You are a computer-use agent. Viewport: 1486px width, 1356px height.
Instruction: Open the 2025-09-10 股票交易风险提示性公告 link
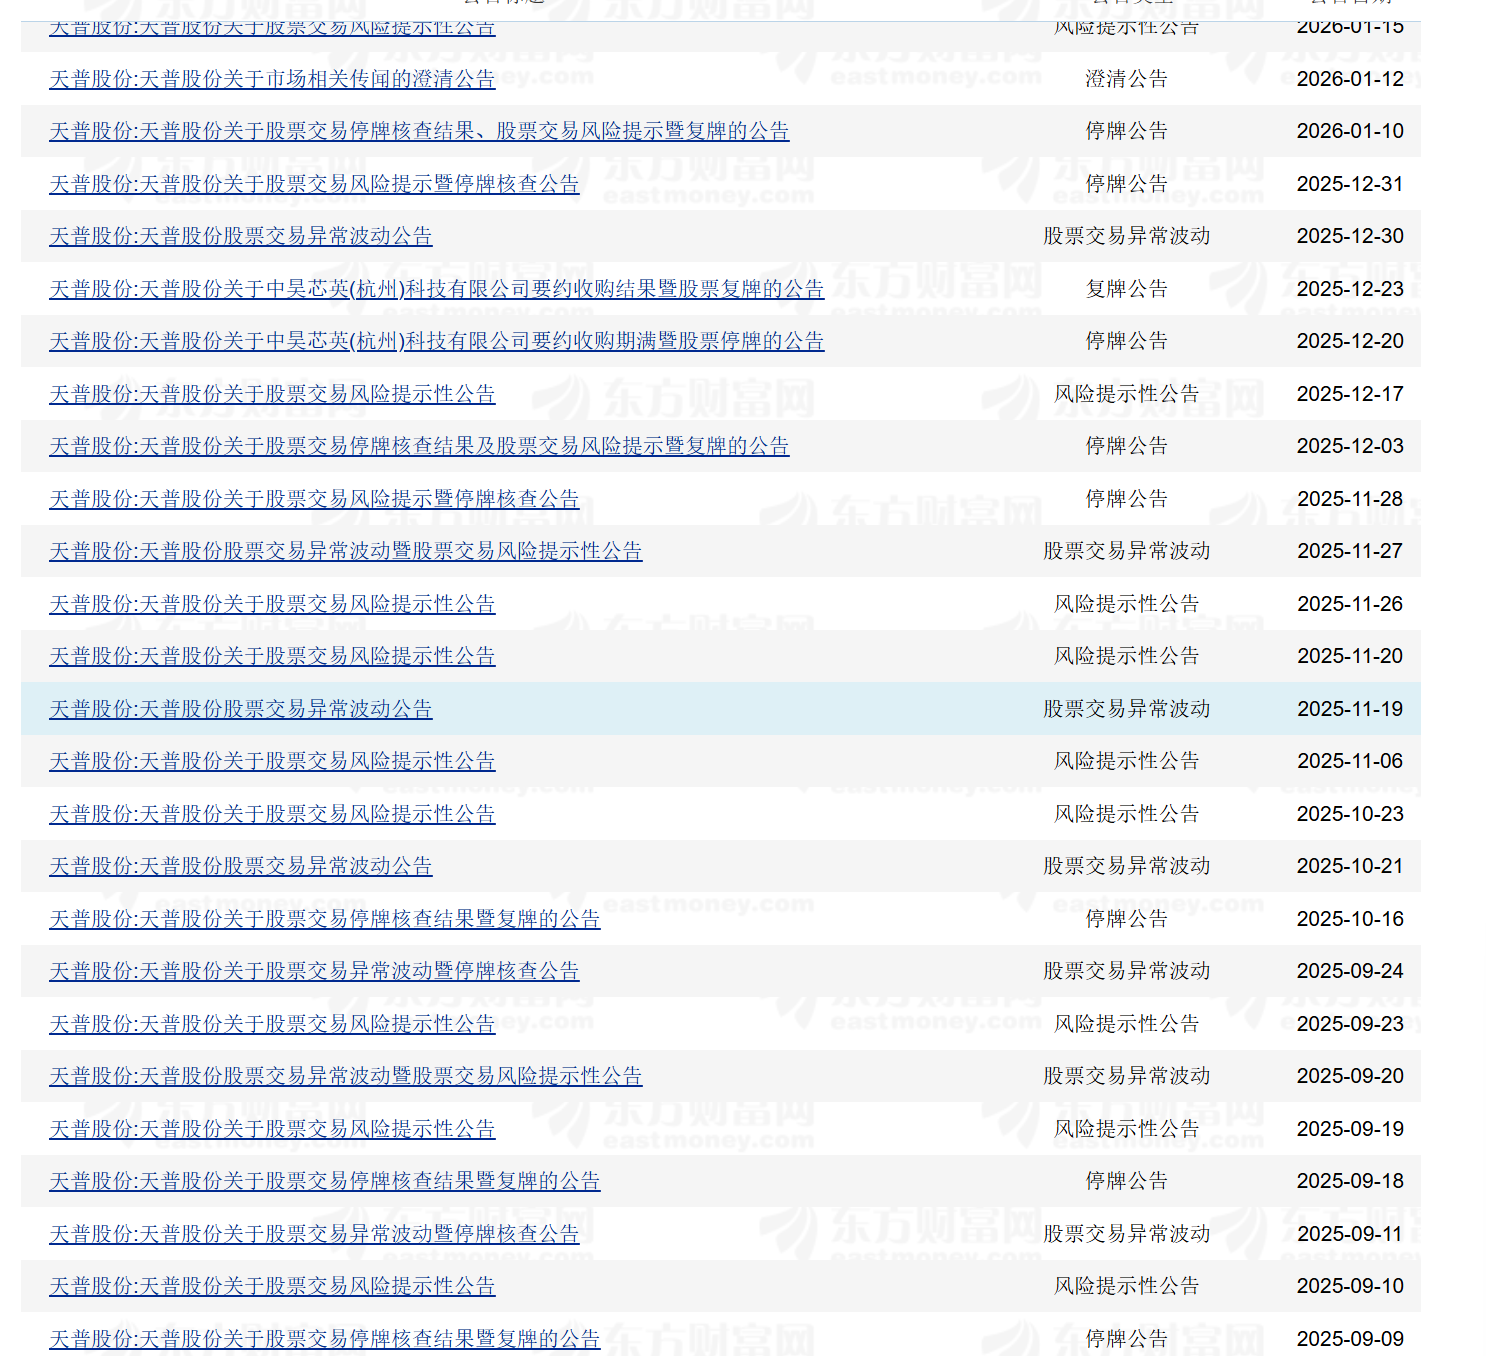click(272, 1286)
